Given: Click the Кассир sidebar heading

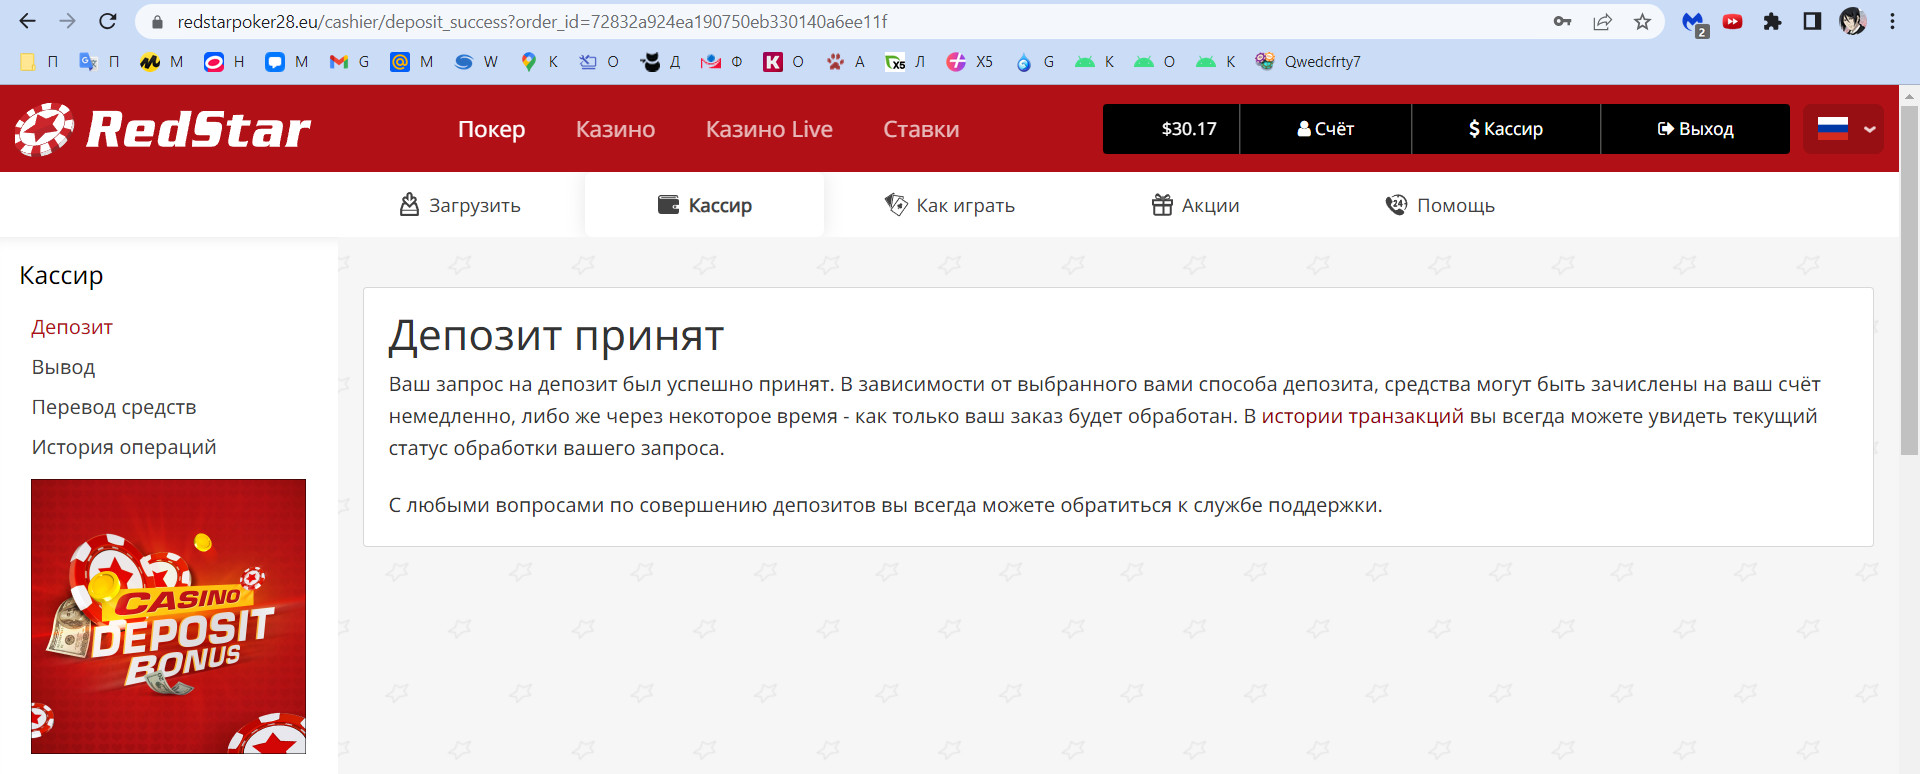Looking at the screenshot, I should pos(61,275).
